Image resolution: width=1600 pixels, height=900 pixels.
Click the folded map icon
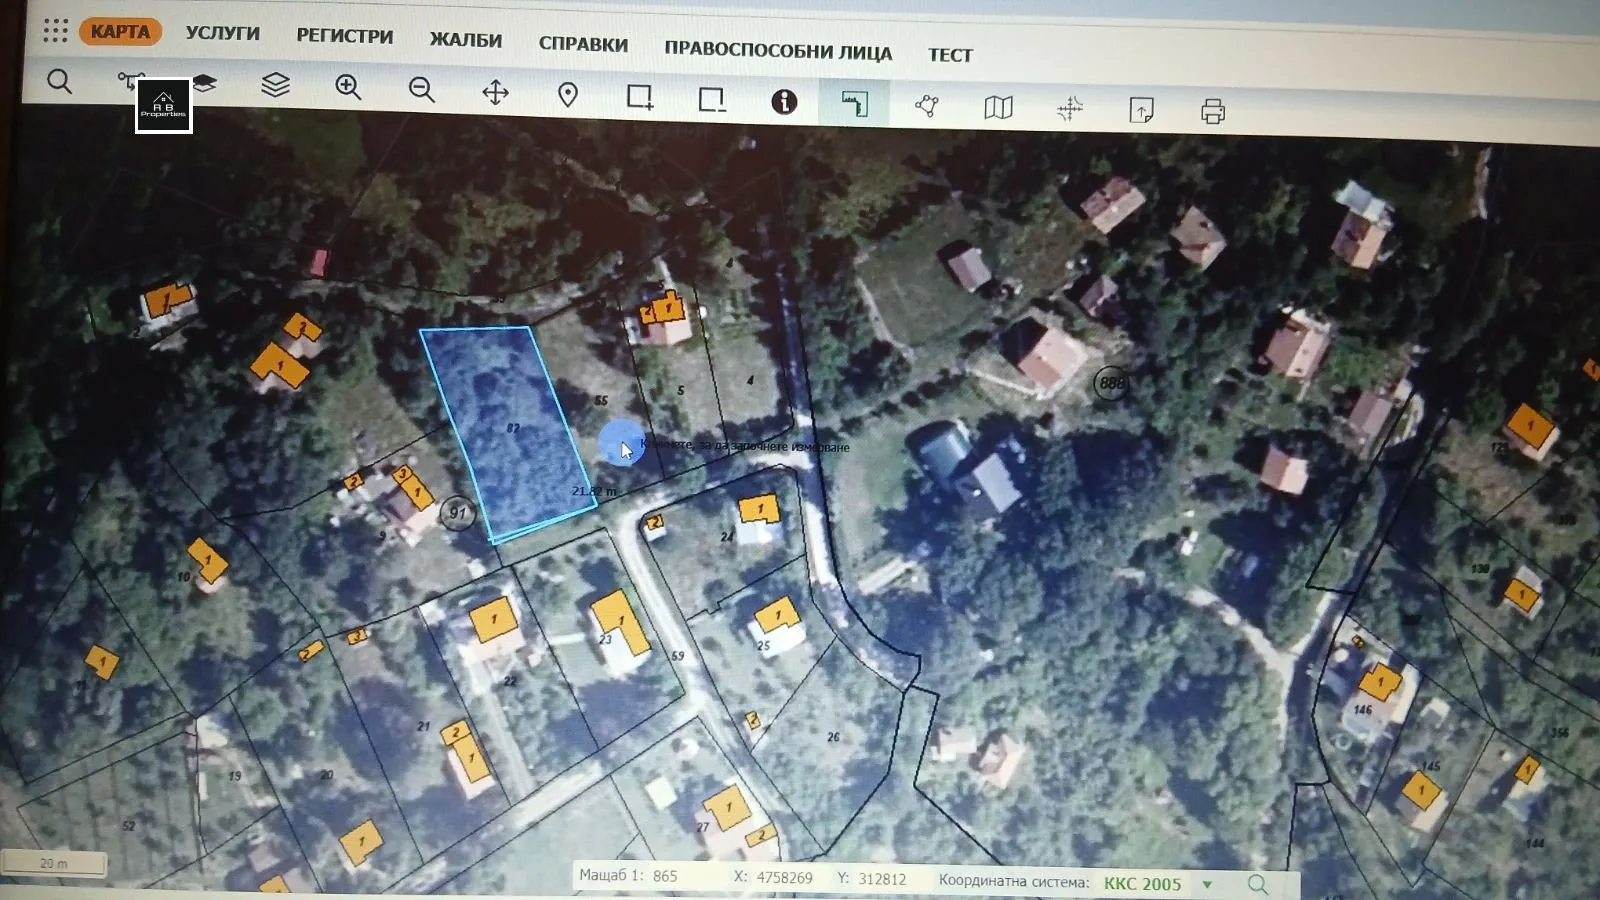[x=998, y=108]
